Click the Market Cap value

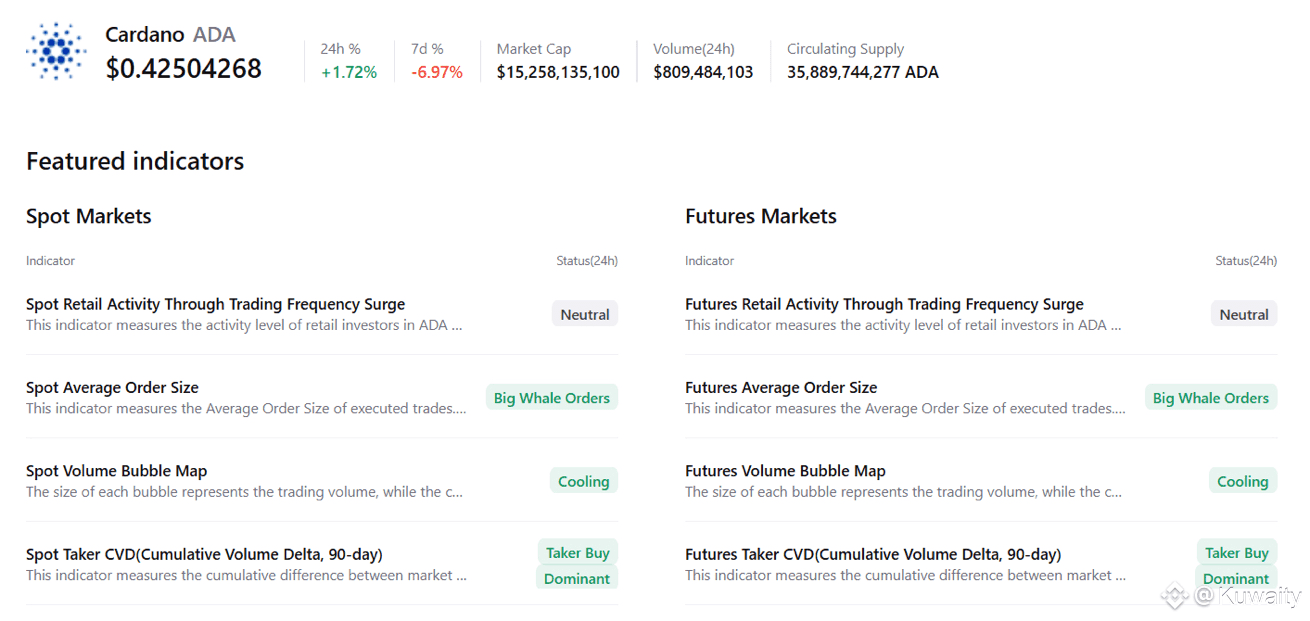pyautogui.click(x=558, y=72)
